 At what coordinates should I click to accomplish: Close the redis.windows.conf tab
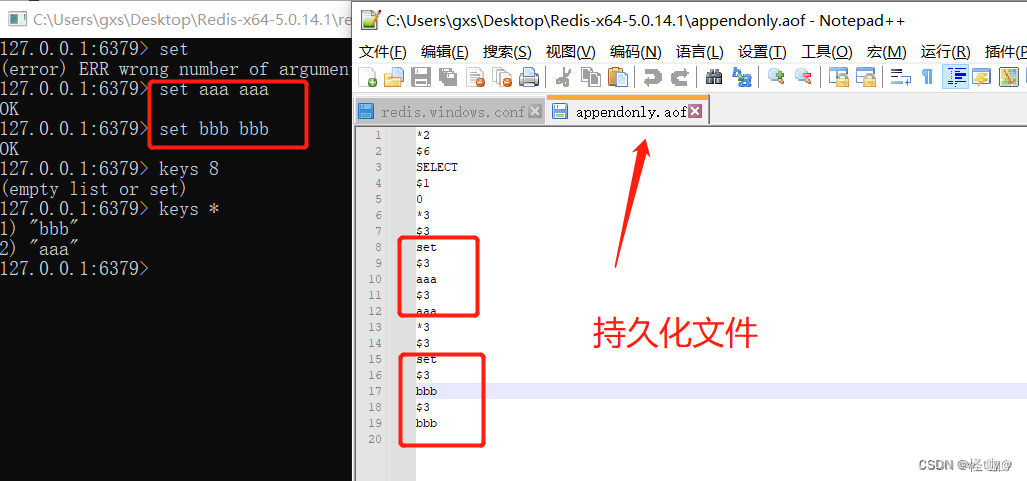pyautogui.click(x=535, y=112)
